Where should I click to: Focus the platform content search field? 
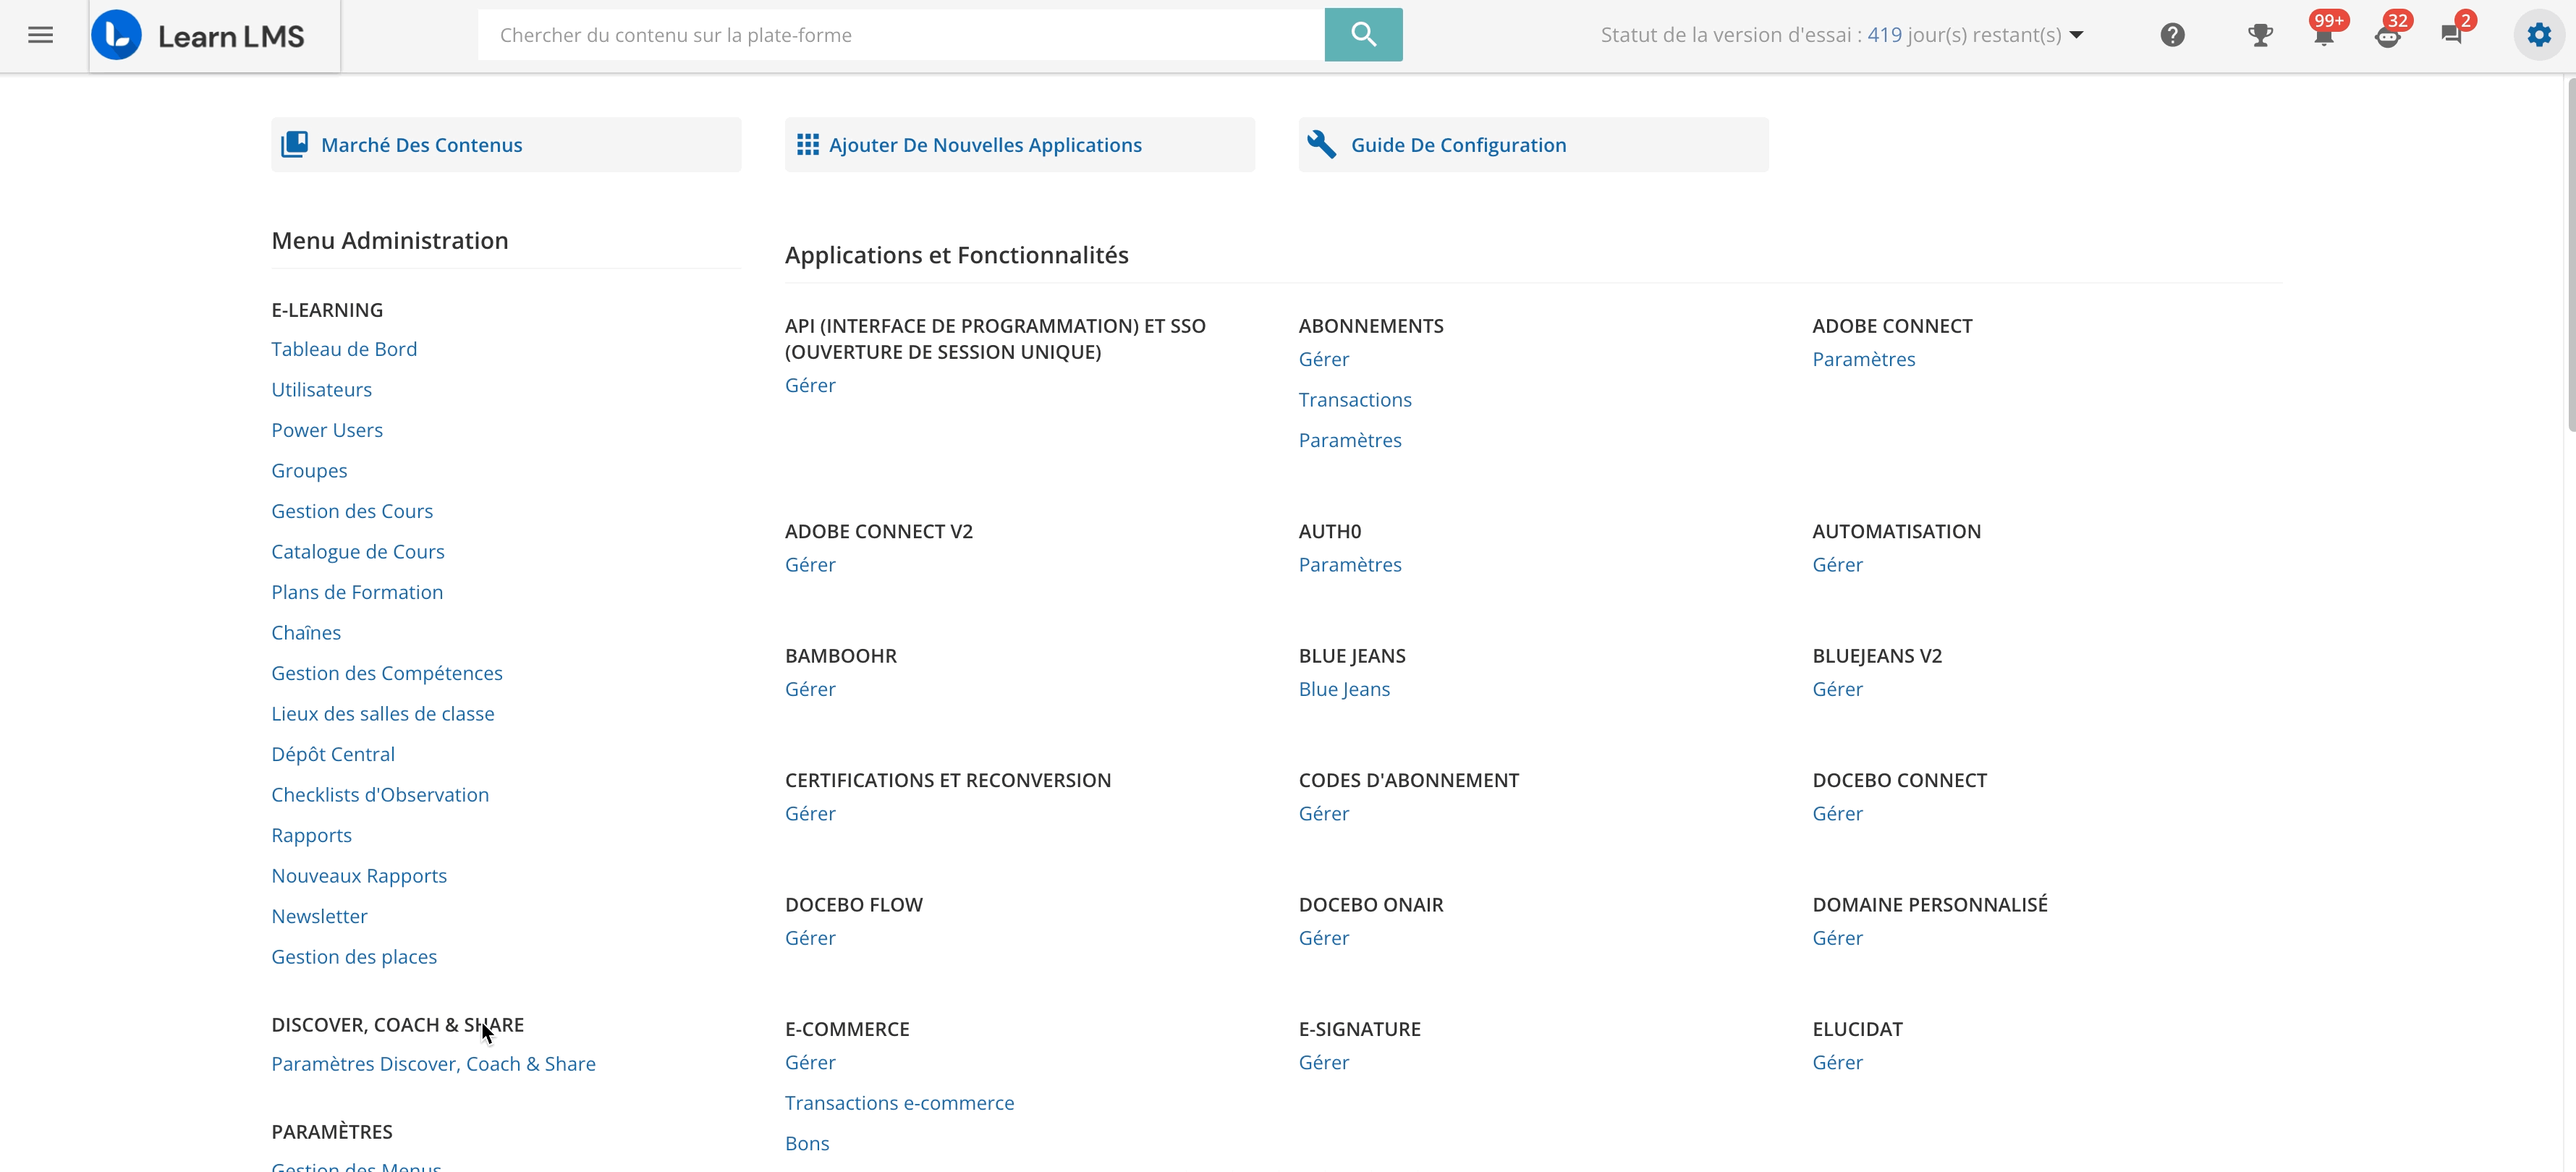point(901,35)
